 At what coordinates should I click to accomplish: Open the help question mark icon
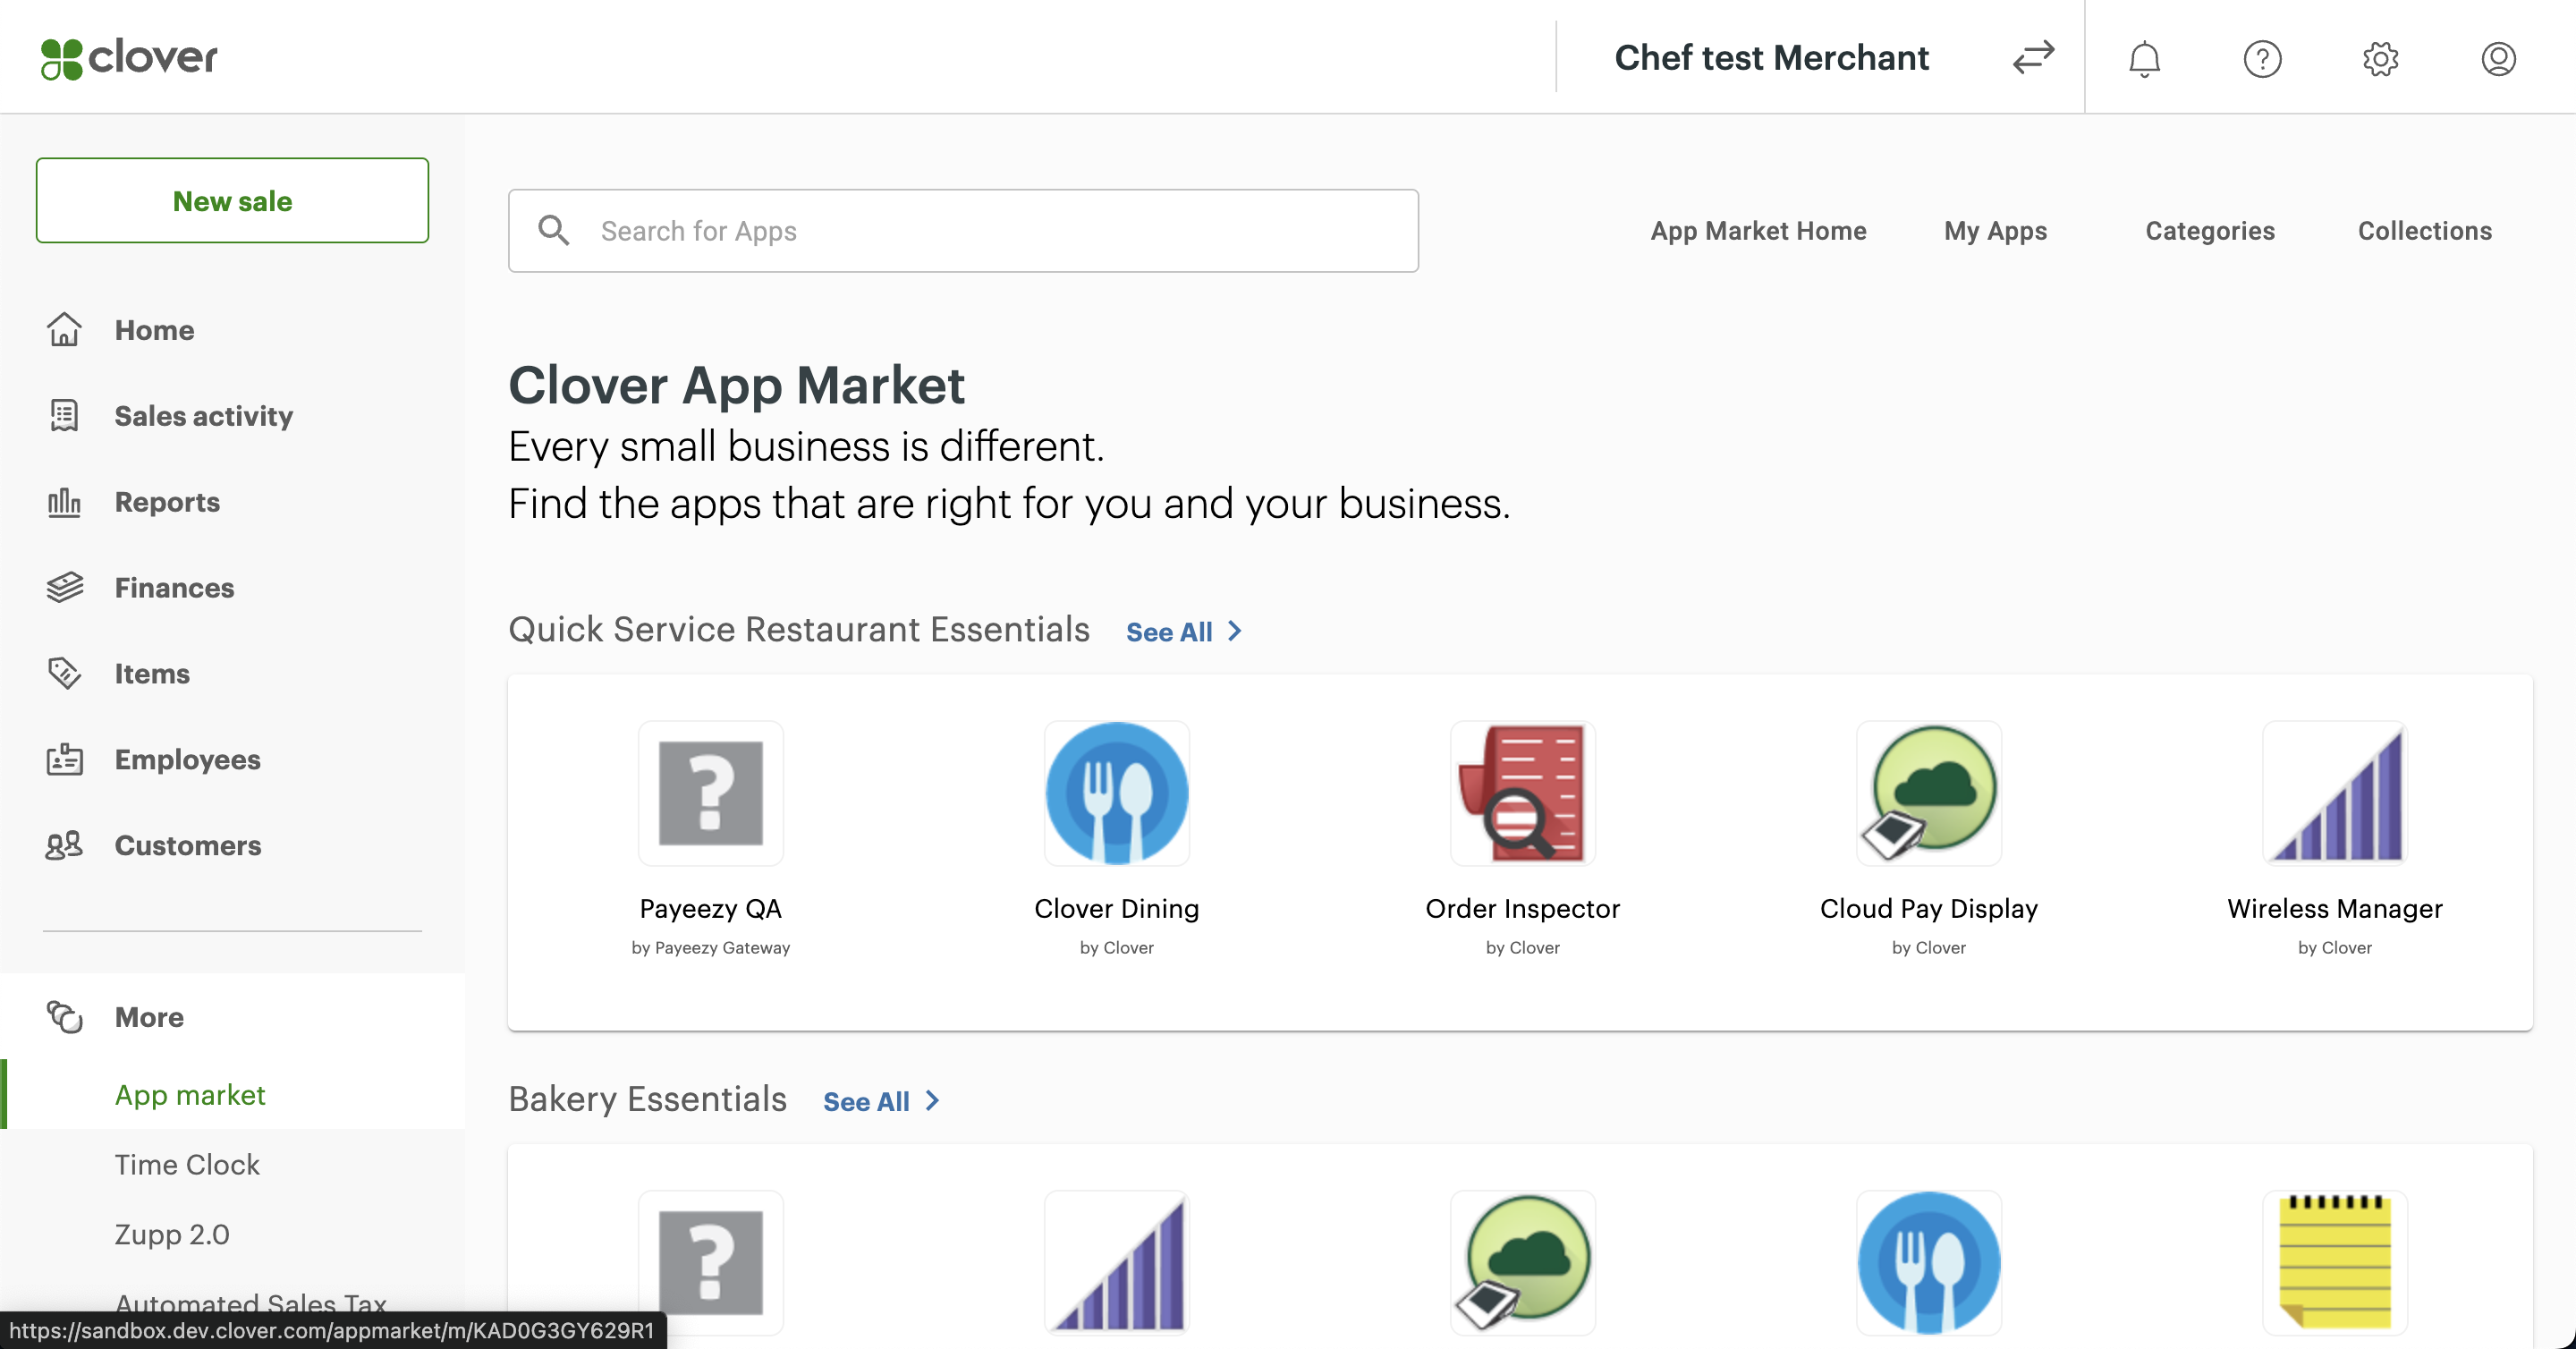click(2261, 58)
